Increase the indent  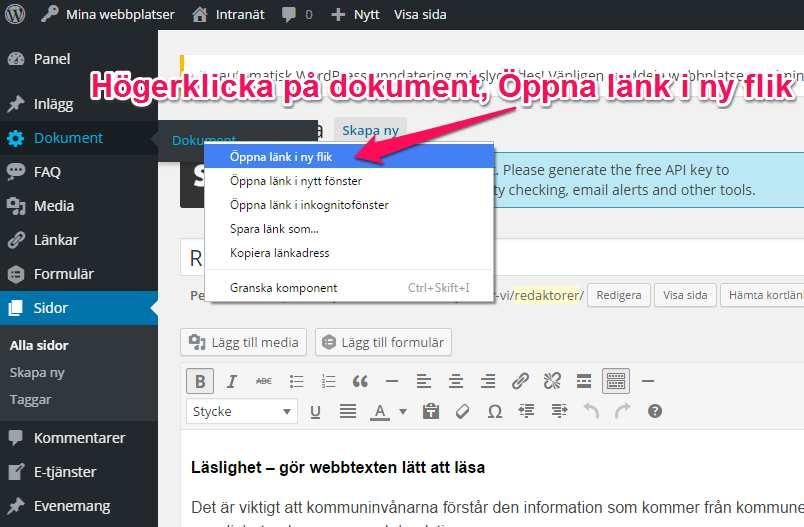point(559,411)
